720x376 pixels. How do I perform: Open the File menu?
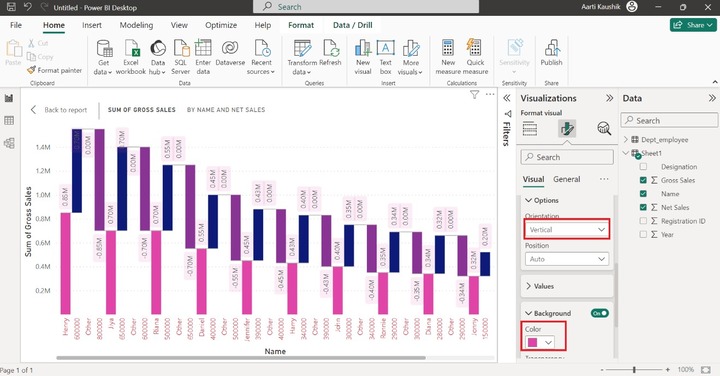point(16,25)
